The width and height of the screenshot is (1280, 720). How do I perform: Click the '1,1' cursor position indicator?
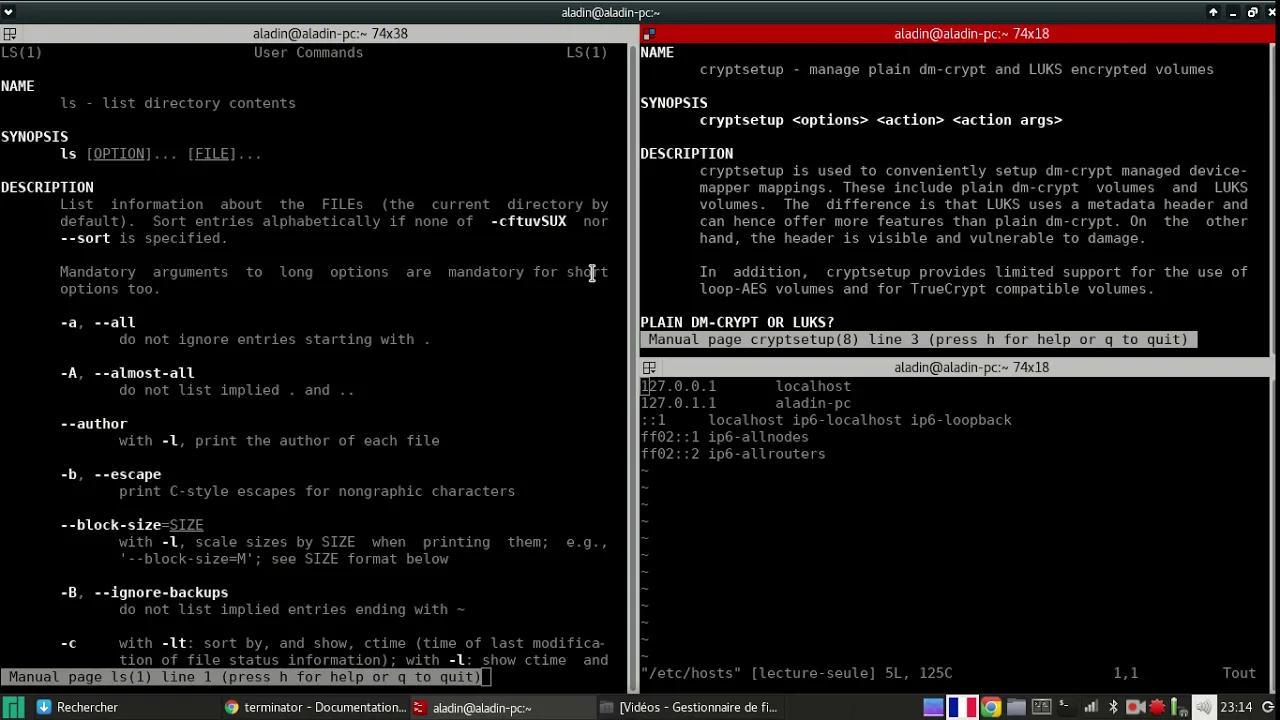[1125, 673]
